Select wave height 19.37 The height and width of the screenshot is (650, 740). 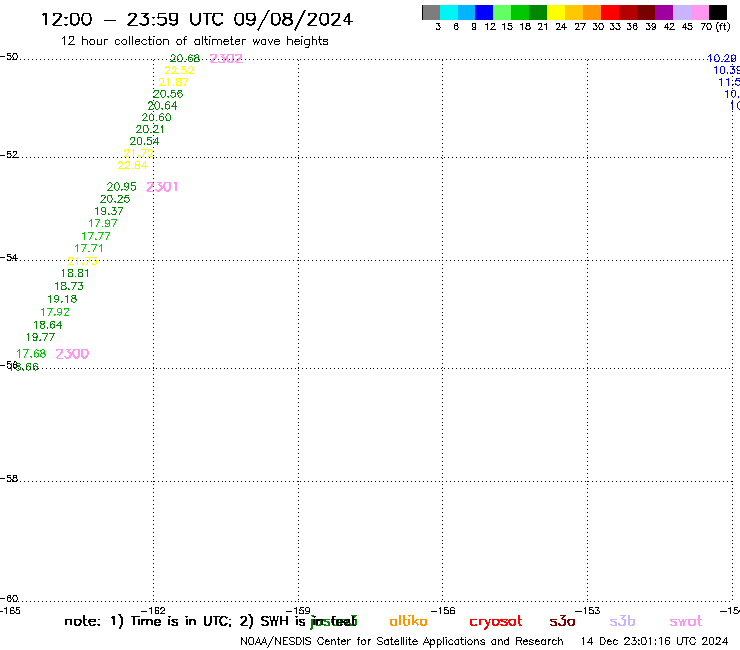[x=109, y=211]
